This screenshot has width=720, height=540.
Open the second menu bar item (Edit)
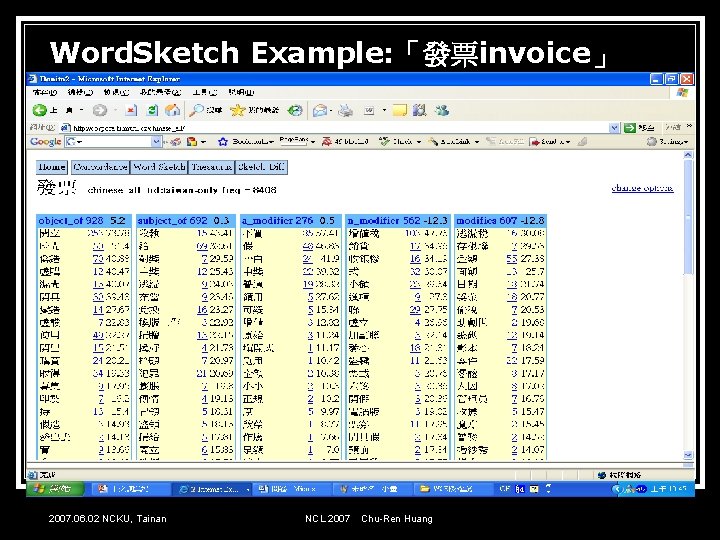(80, 92)
